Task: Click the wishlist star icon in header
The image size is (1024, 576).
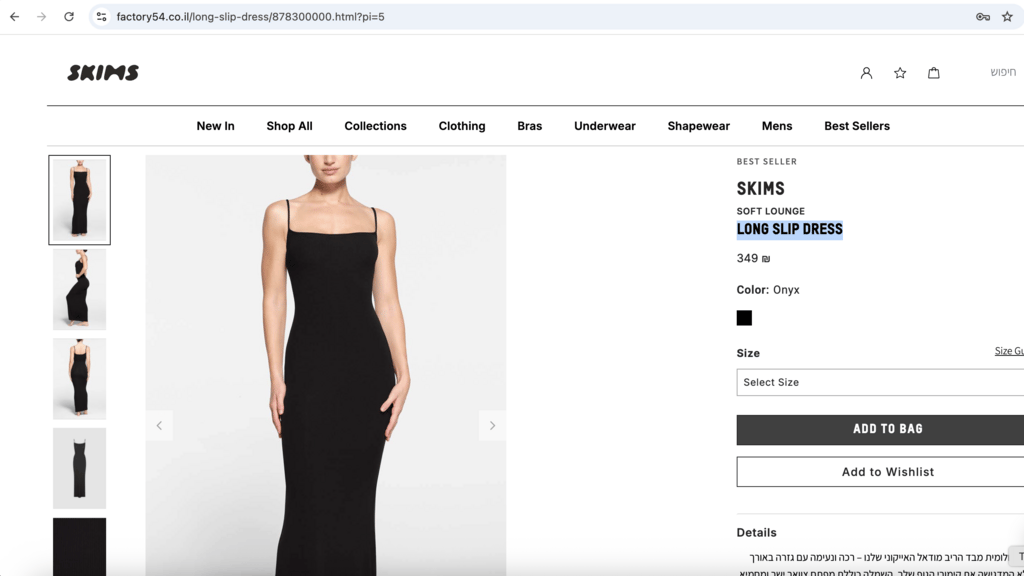Action: [900, 73]
